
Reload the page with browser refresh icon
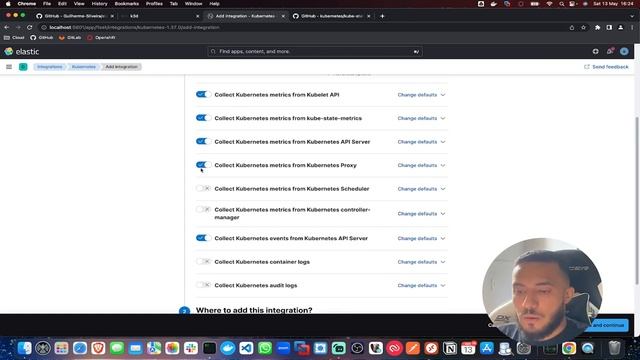point(29,27)
